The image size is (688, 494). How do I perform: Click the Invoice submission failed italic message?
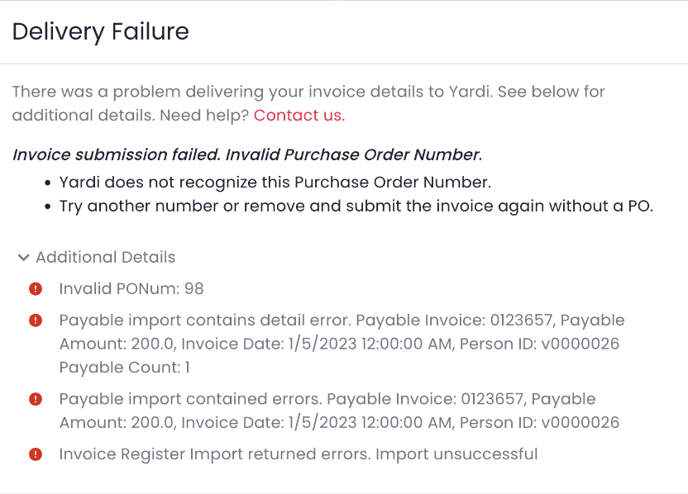point(247,155)
